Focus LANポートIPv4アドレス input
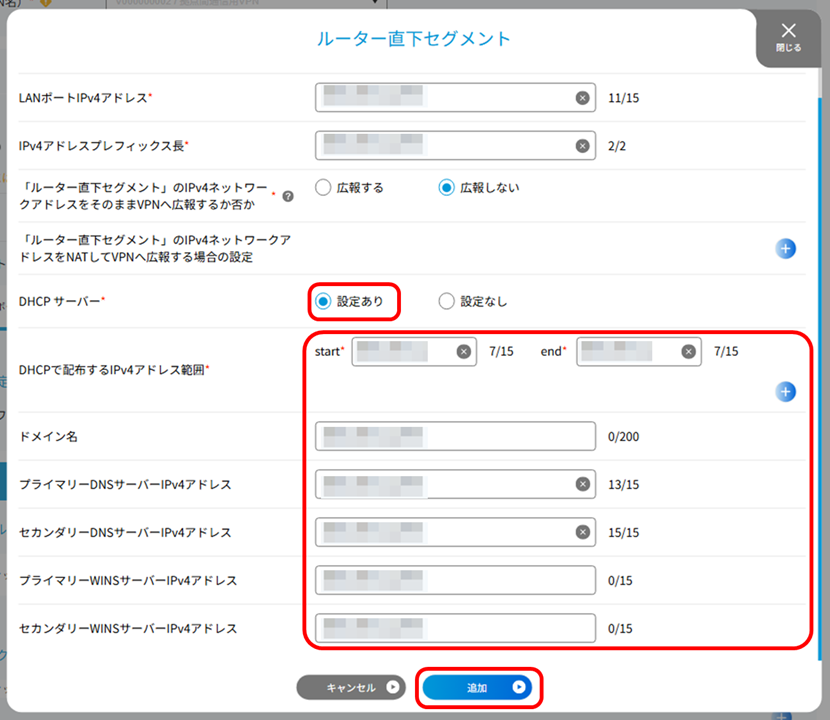 455,97
